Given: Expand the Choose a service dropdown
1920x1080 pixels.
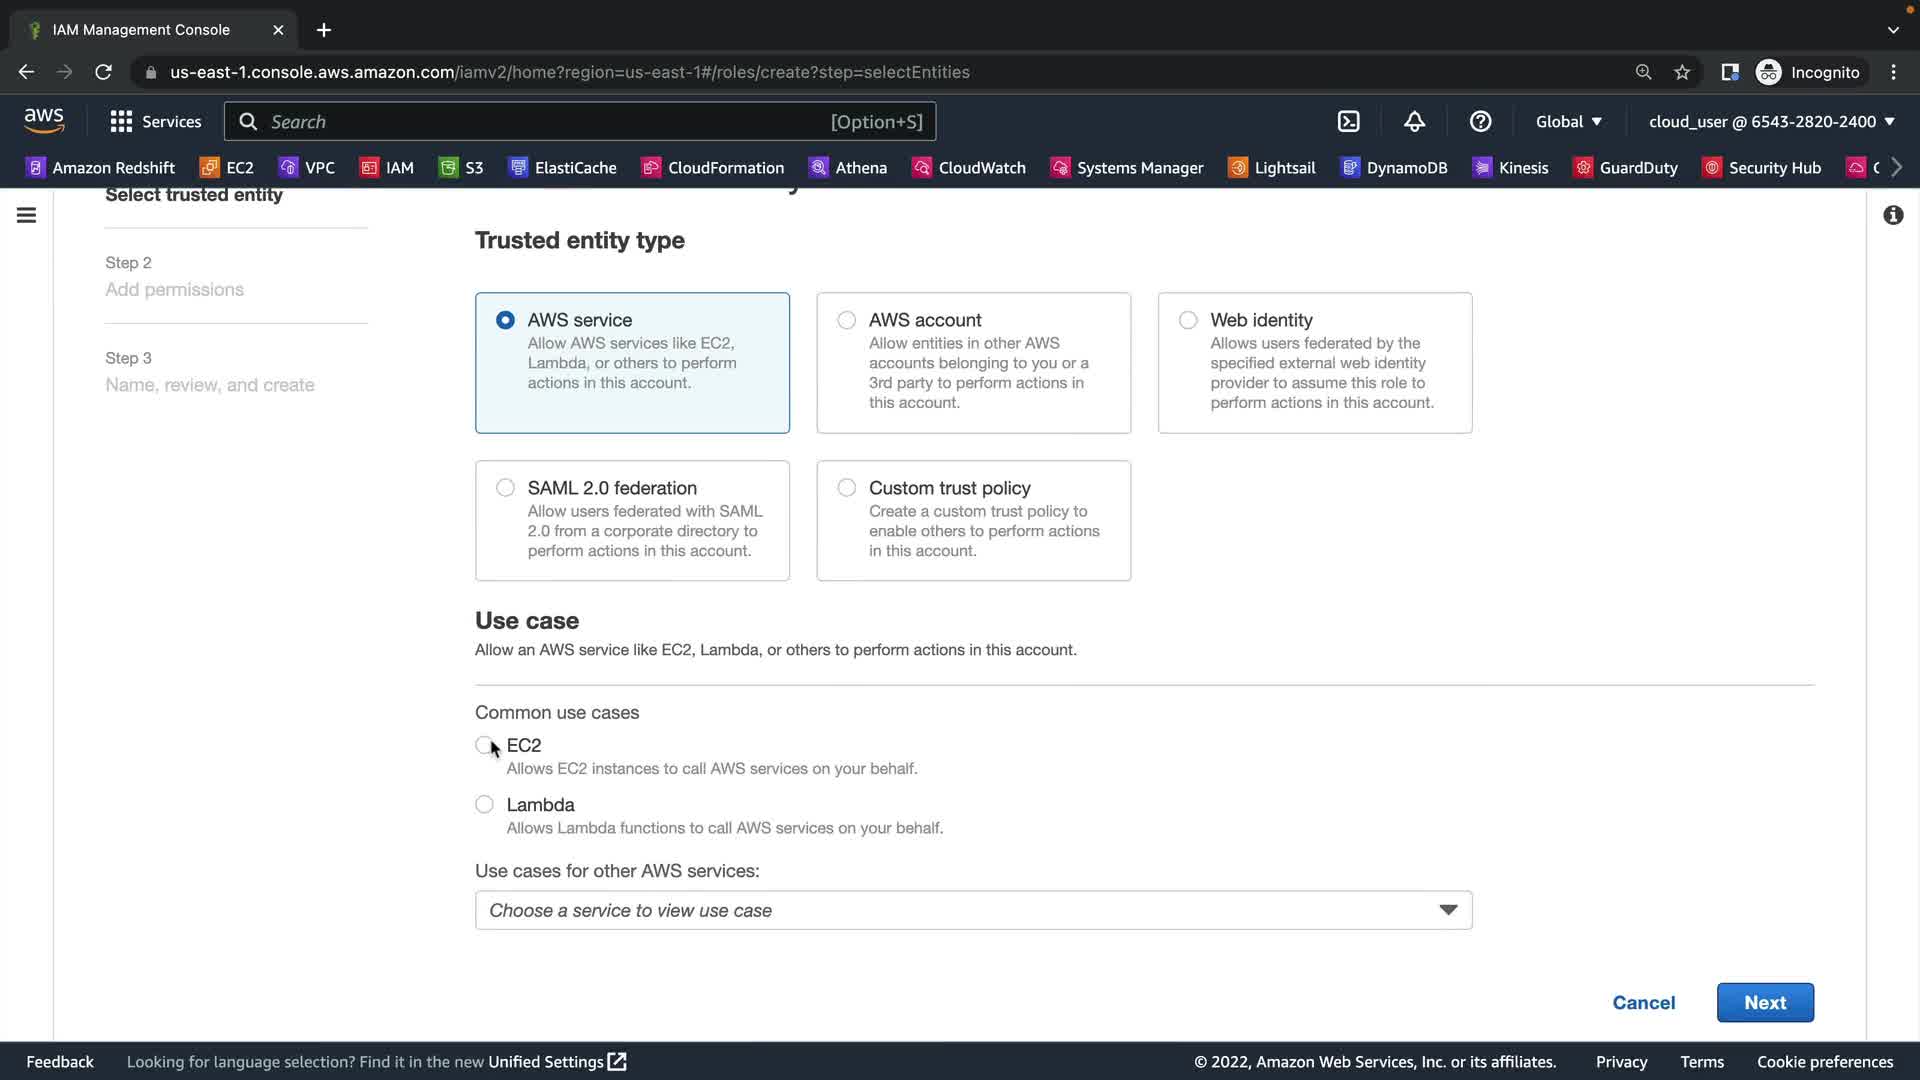Looking at the screenshot, I should point(972,910).
